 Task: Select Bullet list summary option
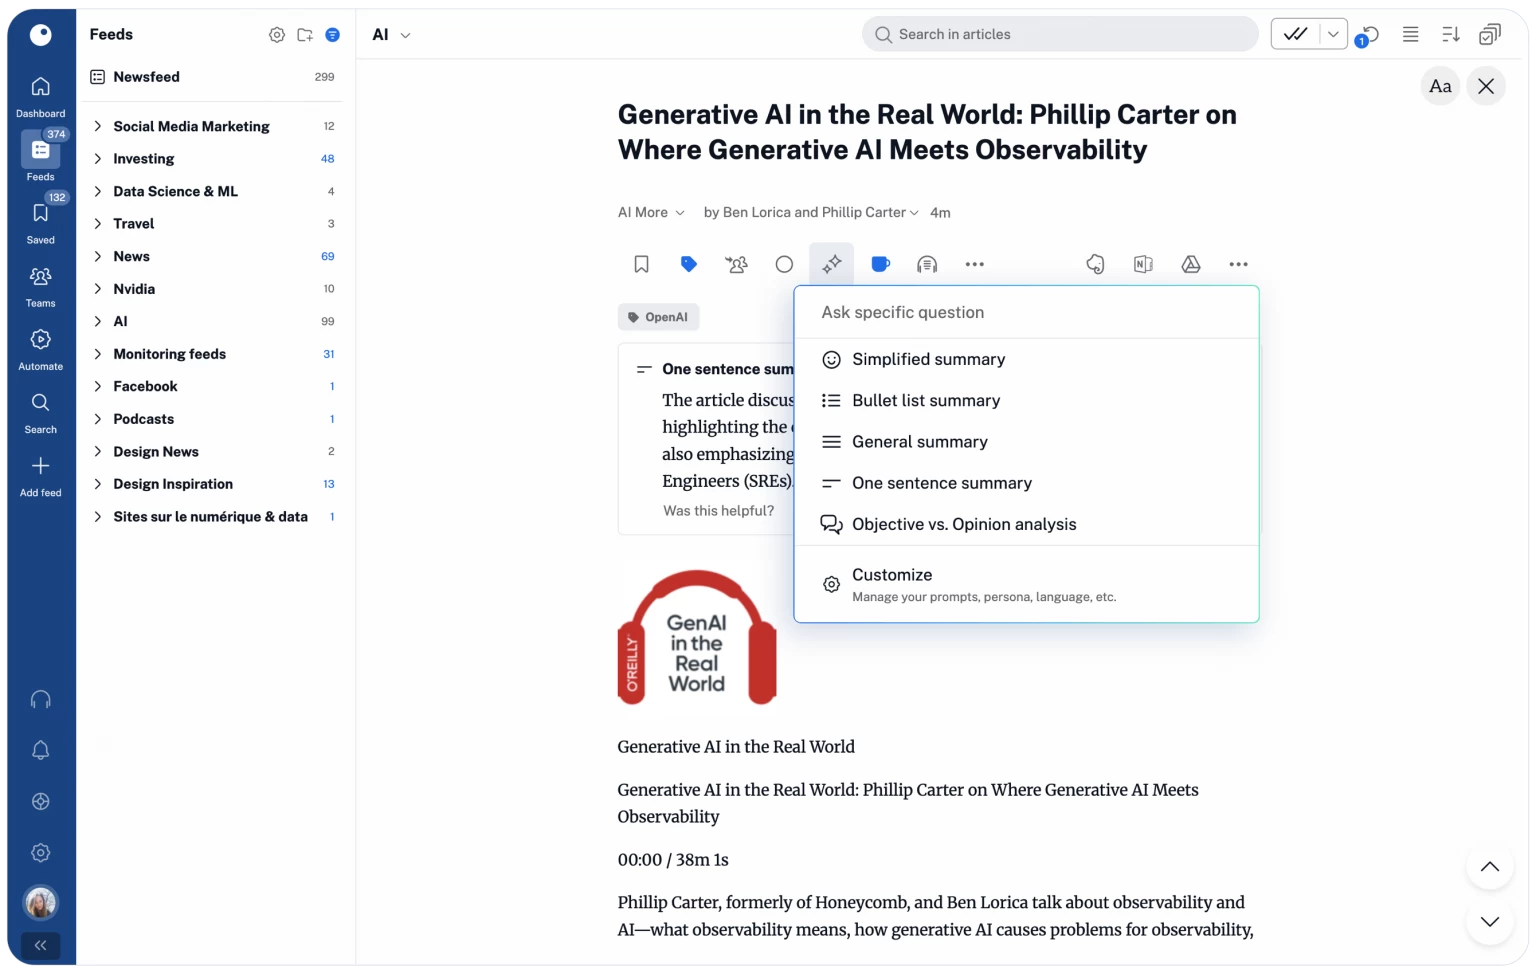point(925,400)
